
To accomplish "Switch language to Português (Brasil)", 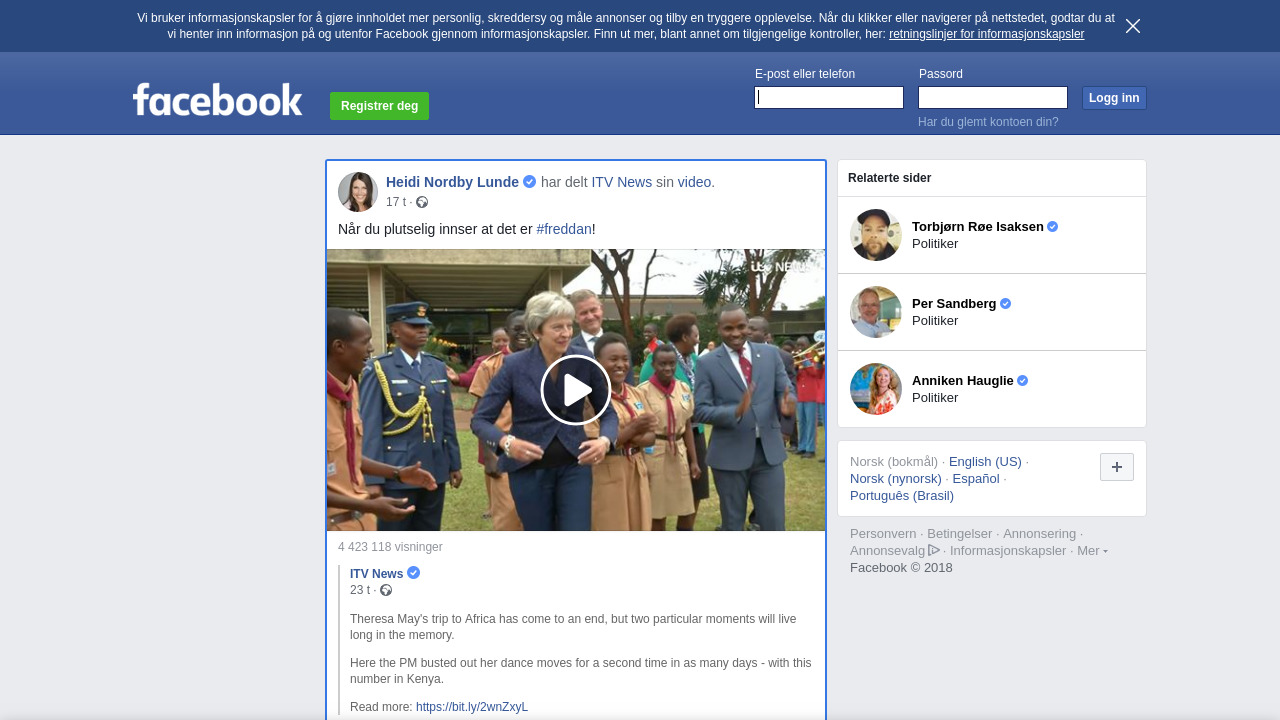I will (902, 496).
